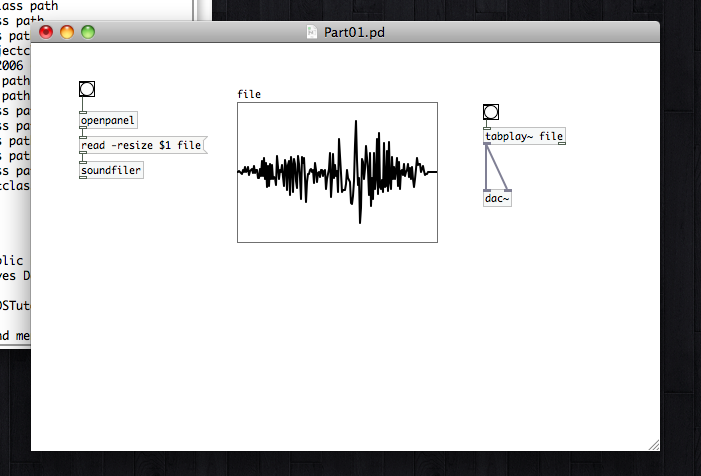The image size is (701, 476).
Task: Click the outlet under the soundfiler object
Action: tap(82, 177)
